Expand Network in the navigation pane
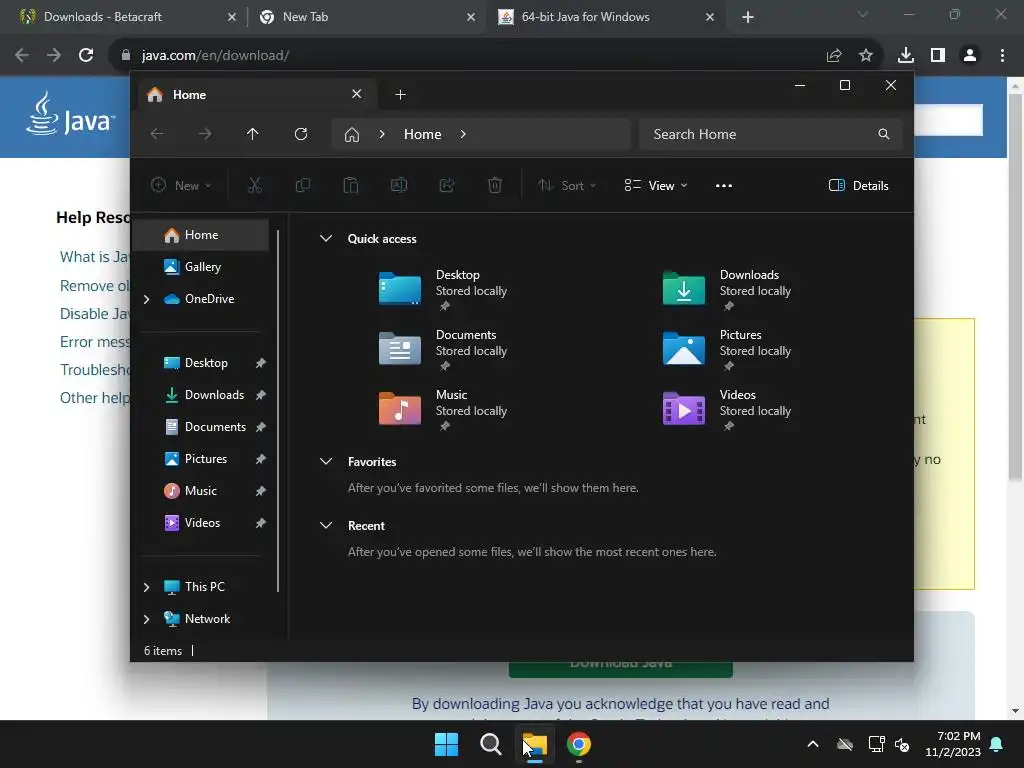This screenshot has height=768, width=1024. [x=146, y=619]
